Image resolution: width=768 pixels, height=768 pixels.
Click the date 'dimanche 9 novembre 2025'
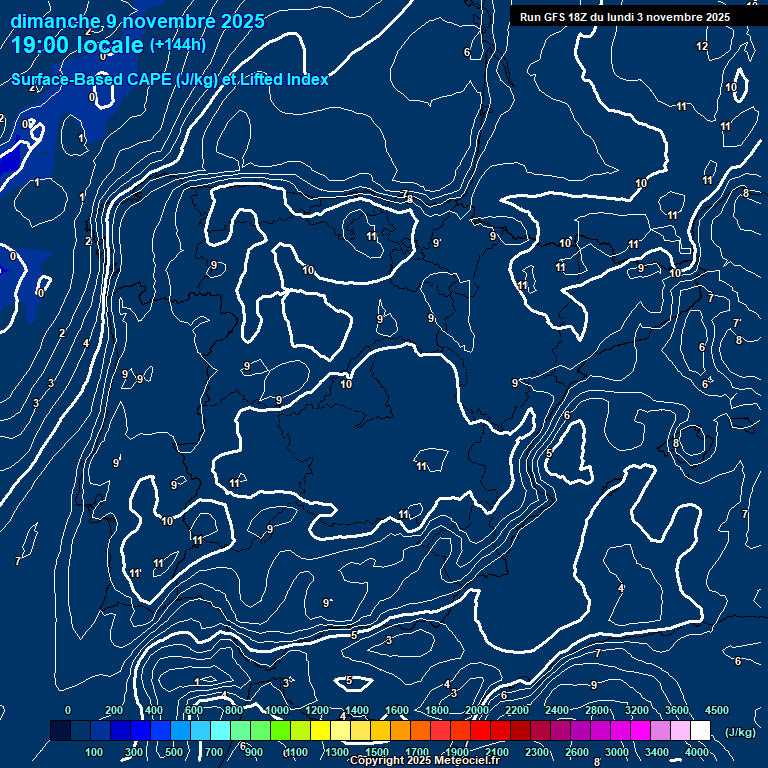point(137,21)
